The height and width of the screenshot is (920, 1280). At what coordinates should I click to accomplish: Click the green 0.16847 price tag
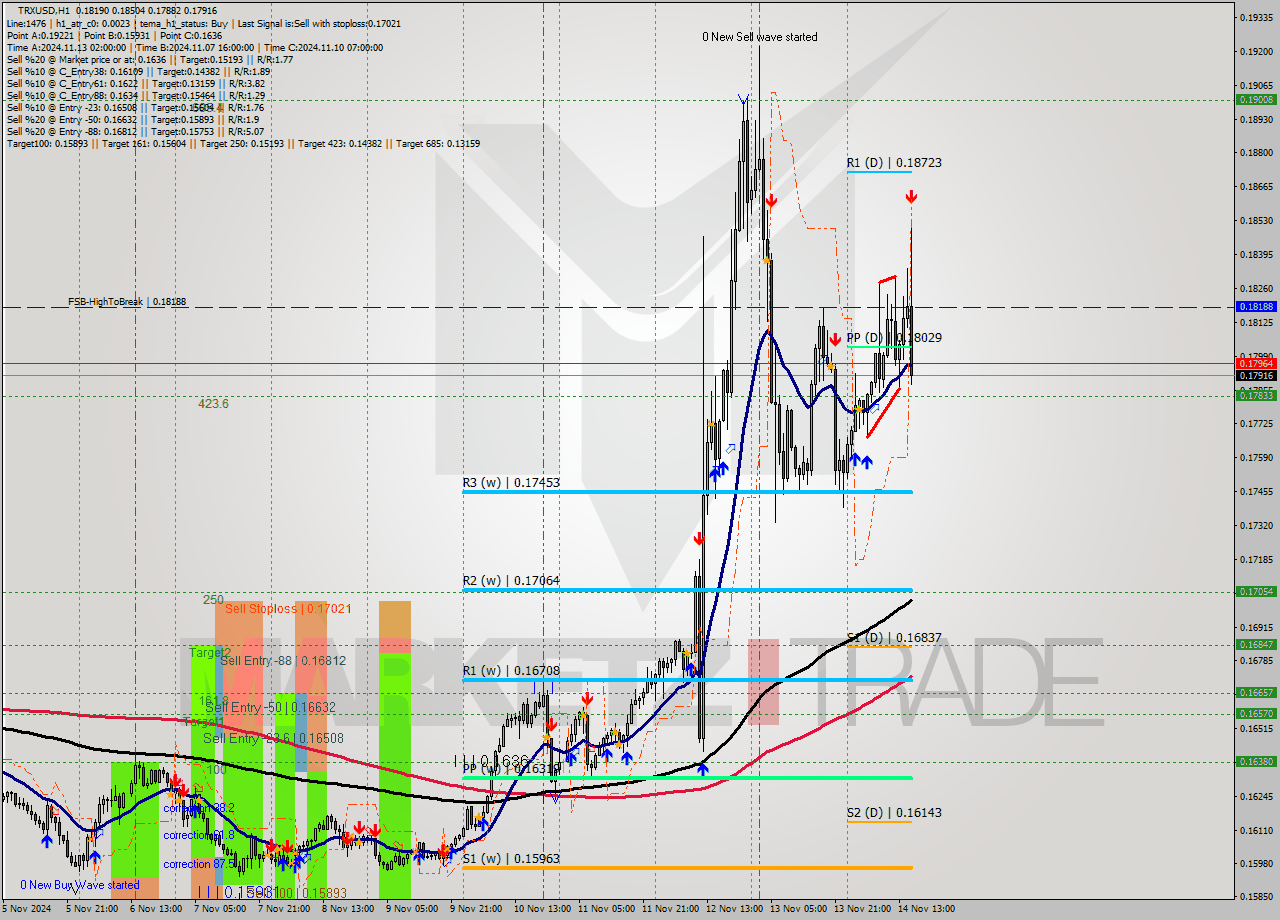point(1256,645)
